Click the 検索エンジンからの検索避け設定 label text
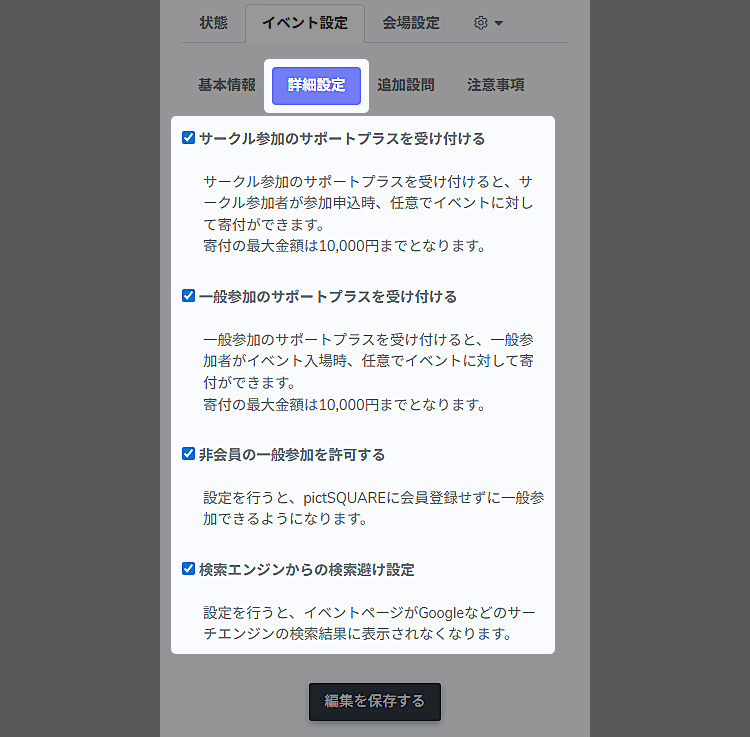The image size is (750, 737). 307,570
